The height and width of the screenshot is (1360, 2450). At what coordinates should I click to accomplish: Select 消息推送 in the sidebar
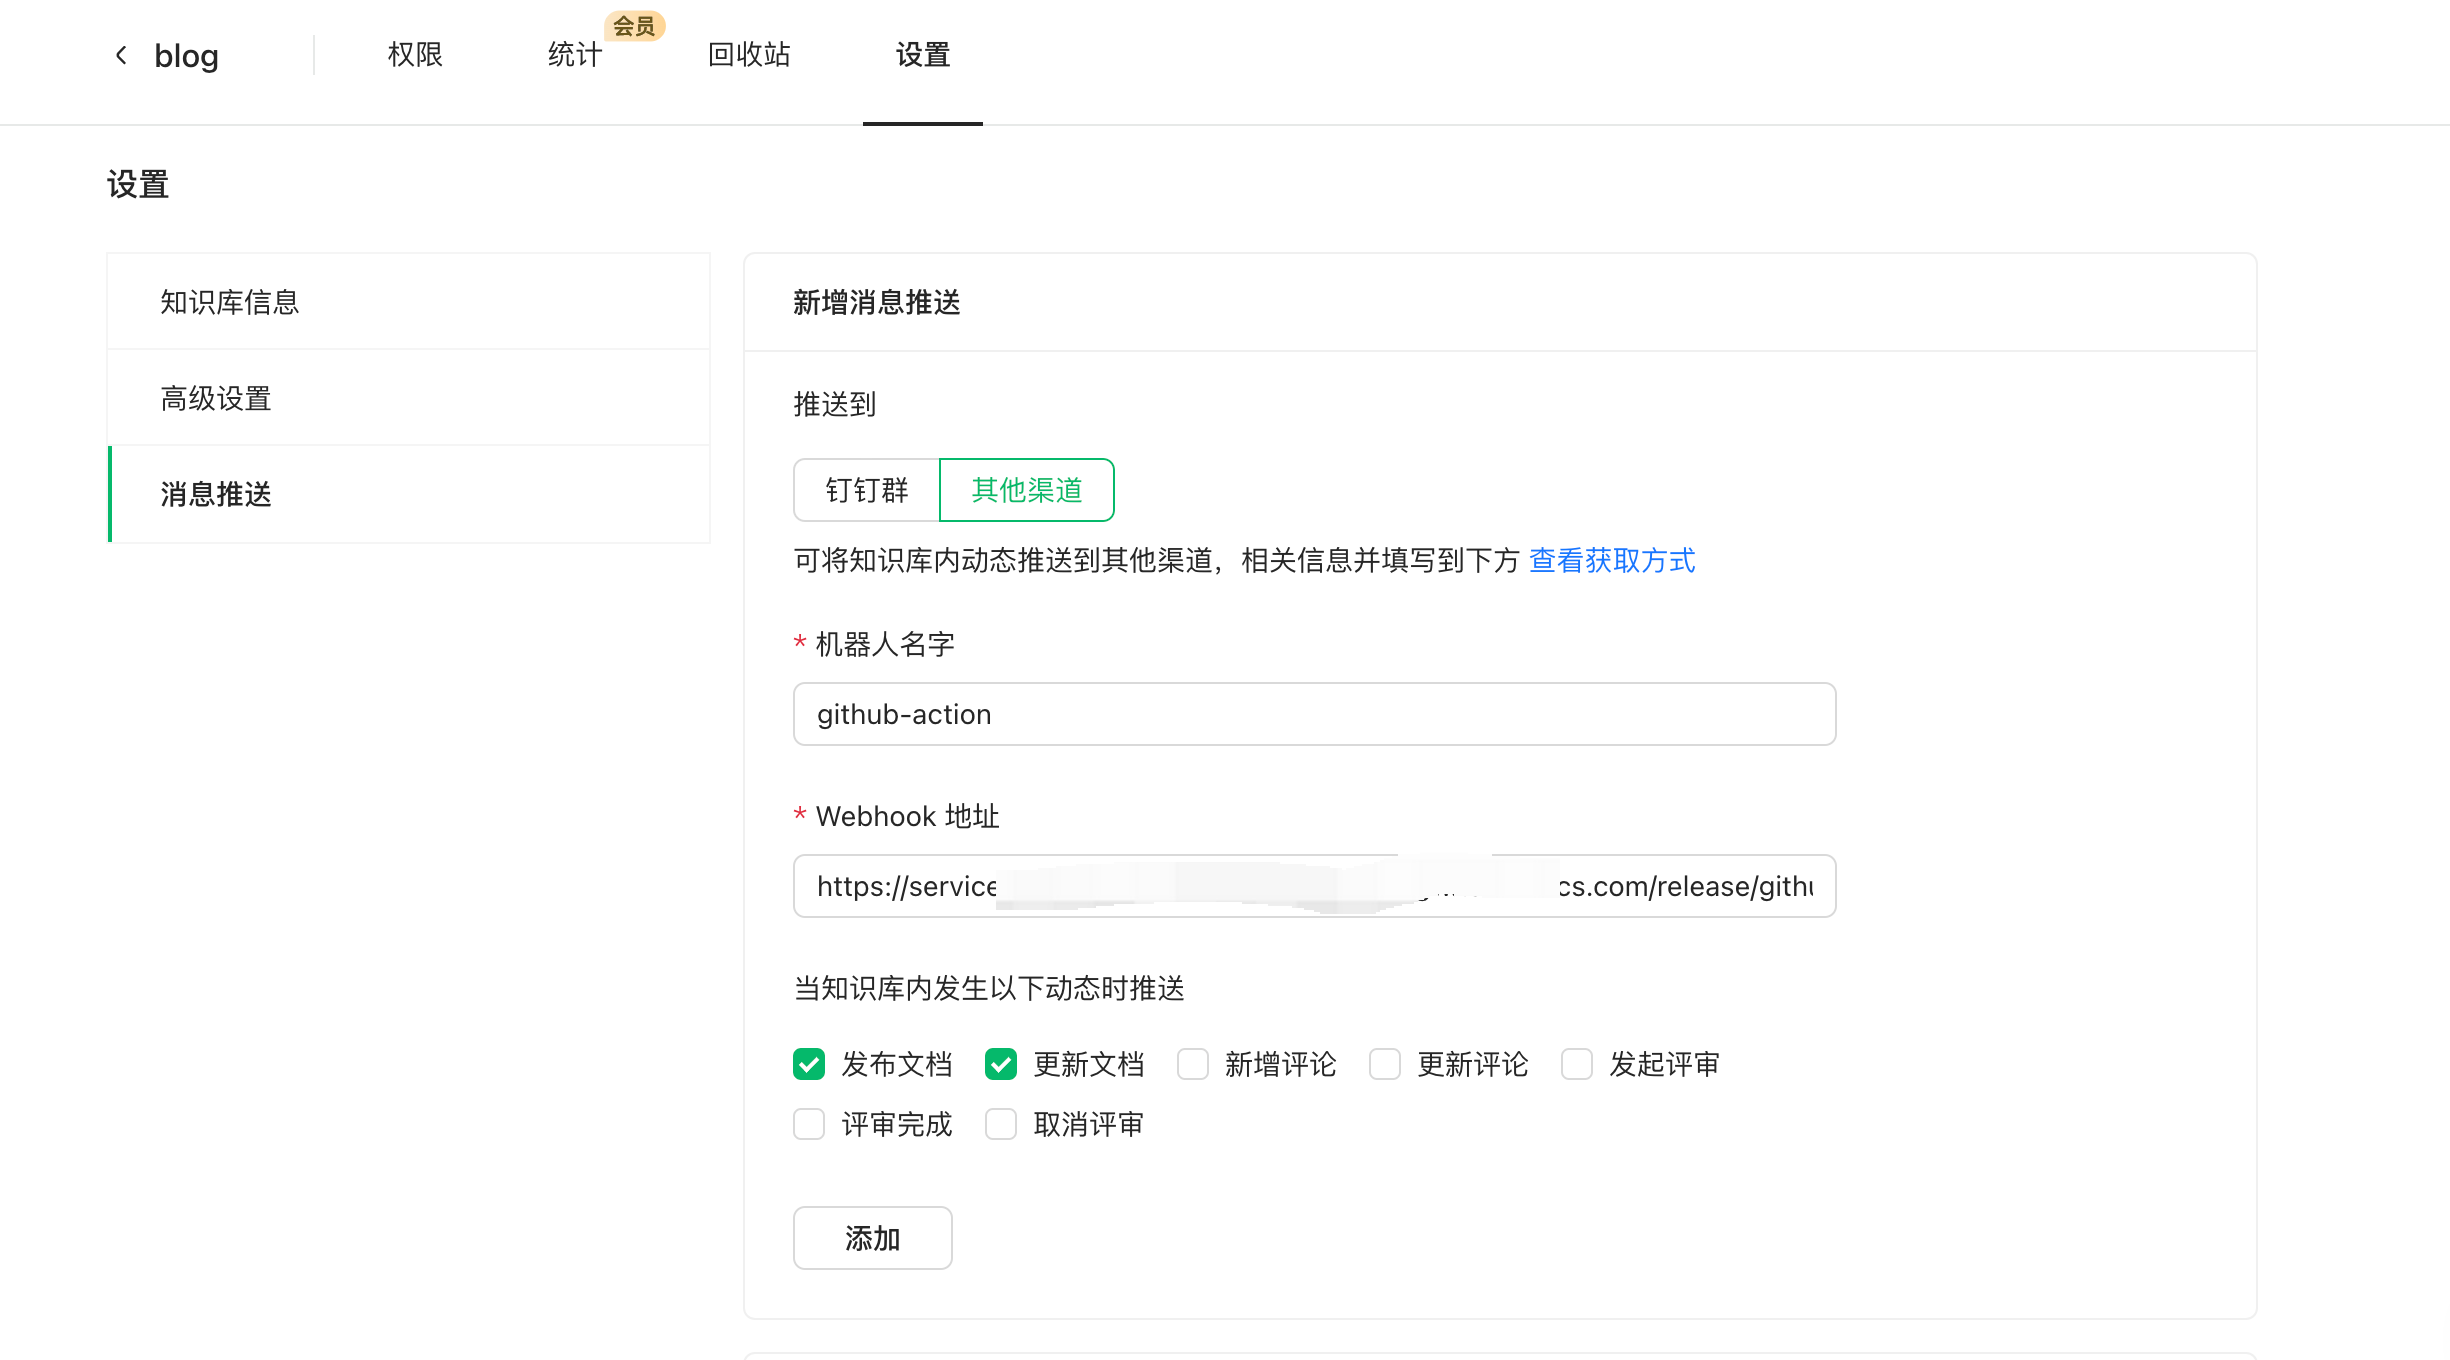pos(216,494)
